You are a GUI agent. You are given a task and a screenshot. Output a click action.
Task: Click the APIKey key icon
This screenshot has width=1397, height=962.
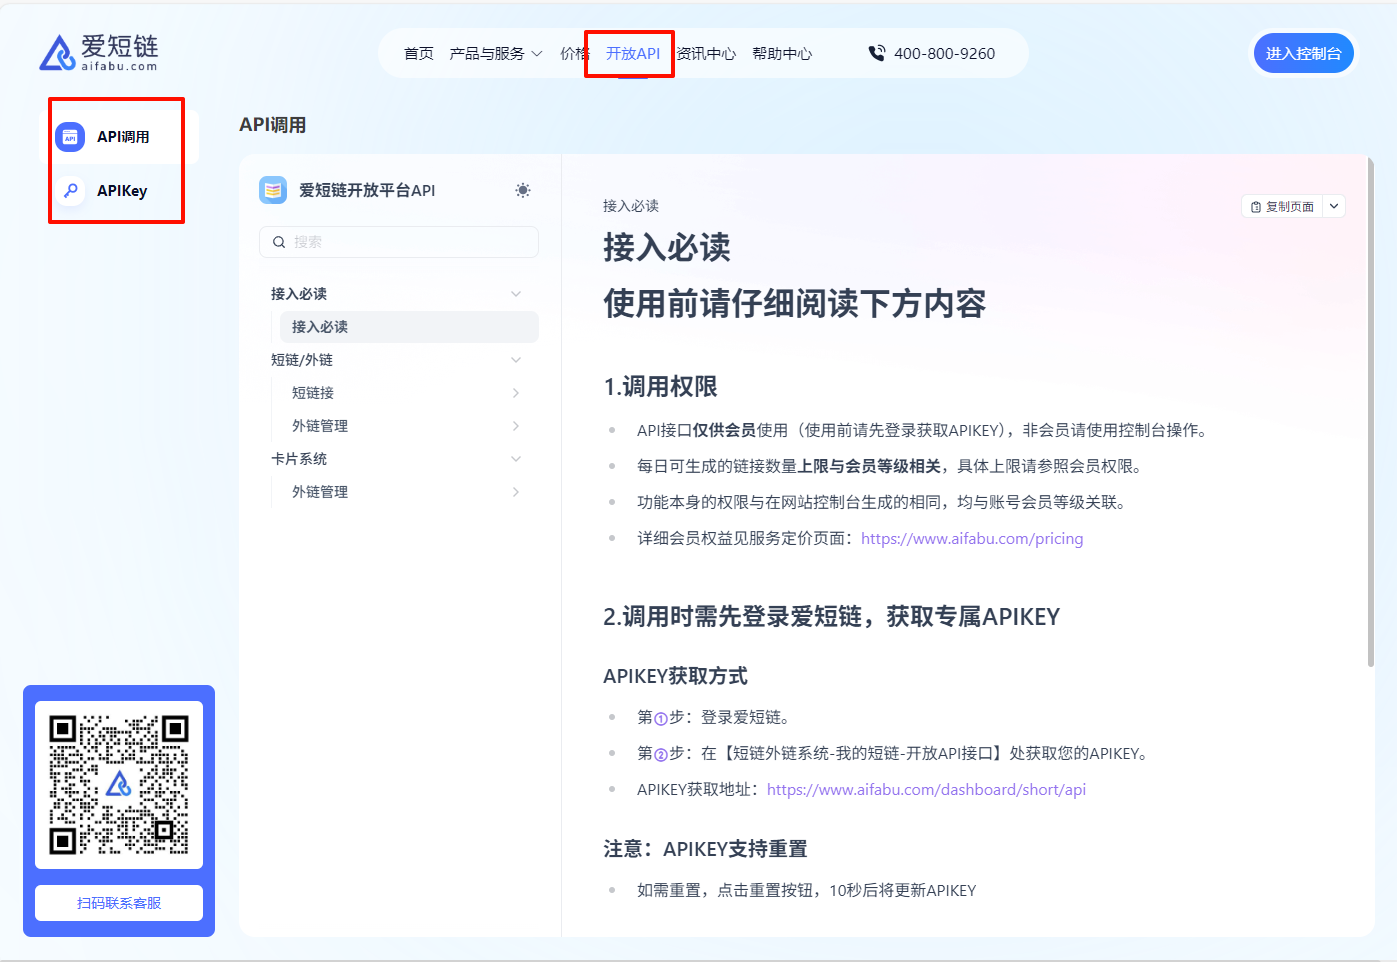coord(70,191)
